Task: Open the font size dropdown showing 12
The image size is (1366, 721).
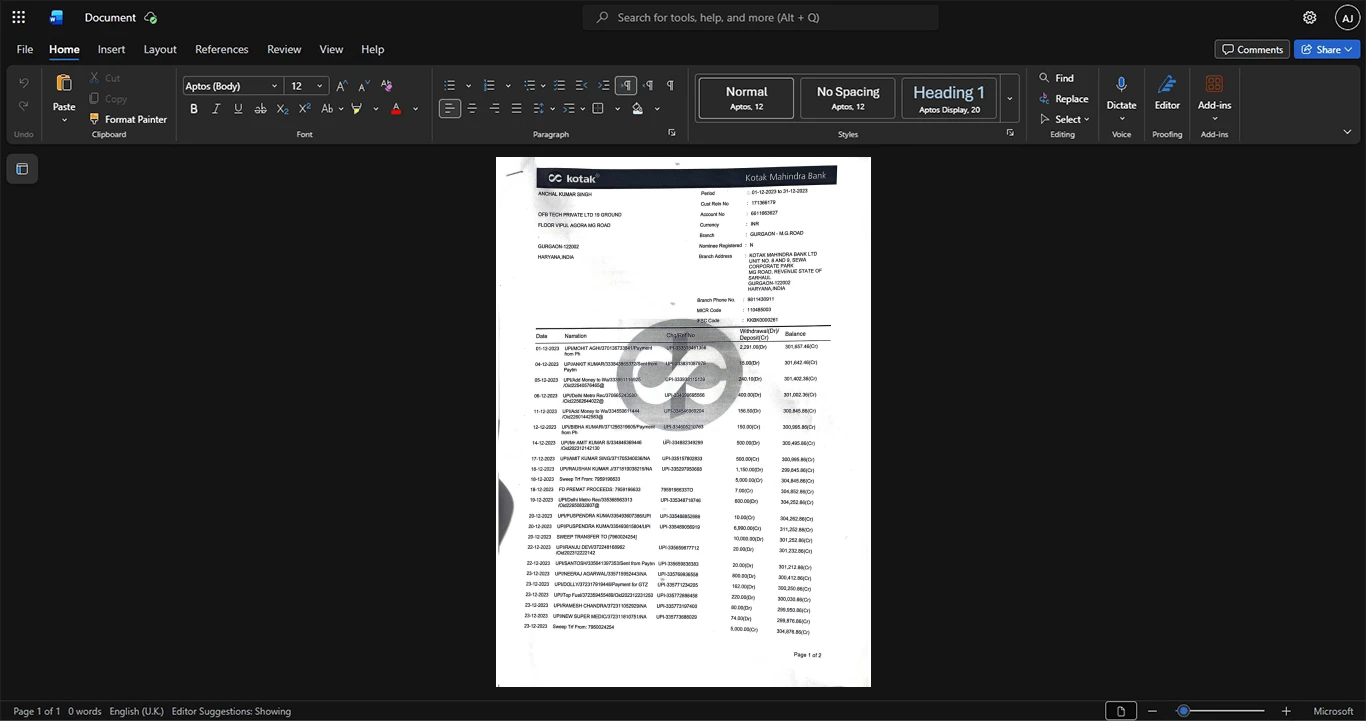Action: (307, 86)
